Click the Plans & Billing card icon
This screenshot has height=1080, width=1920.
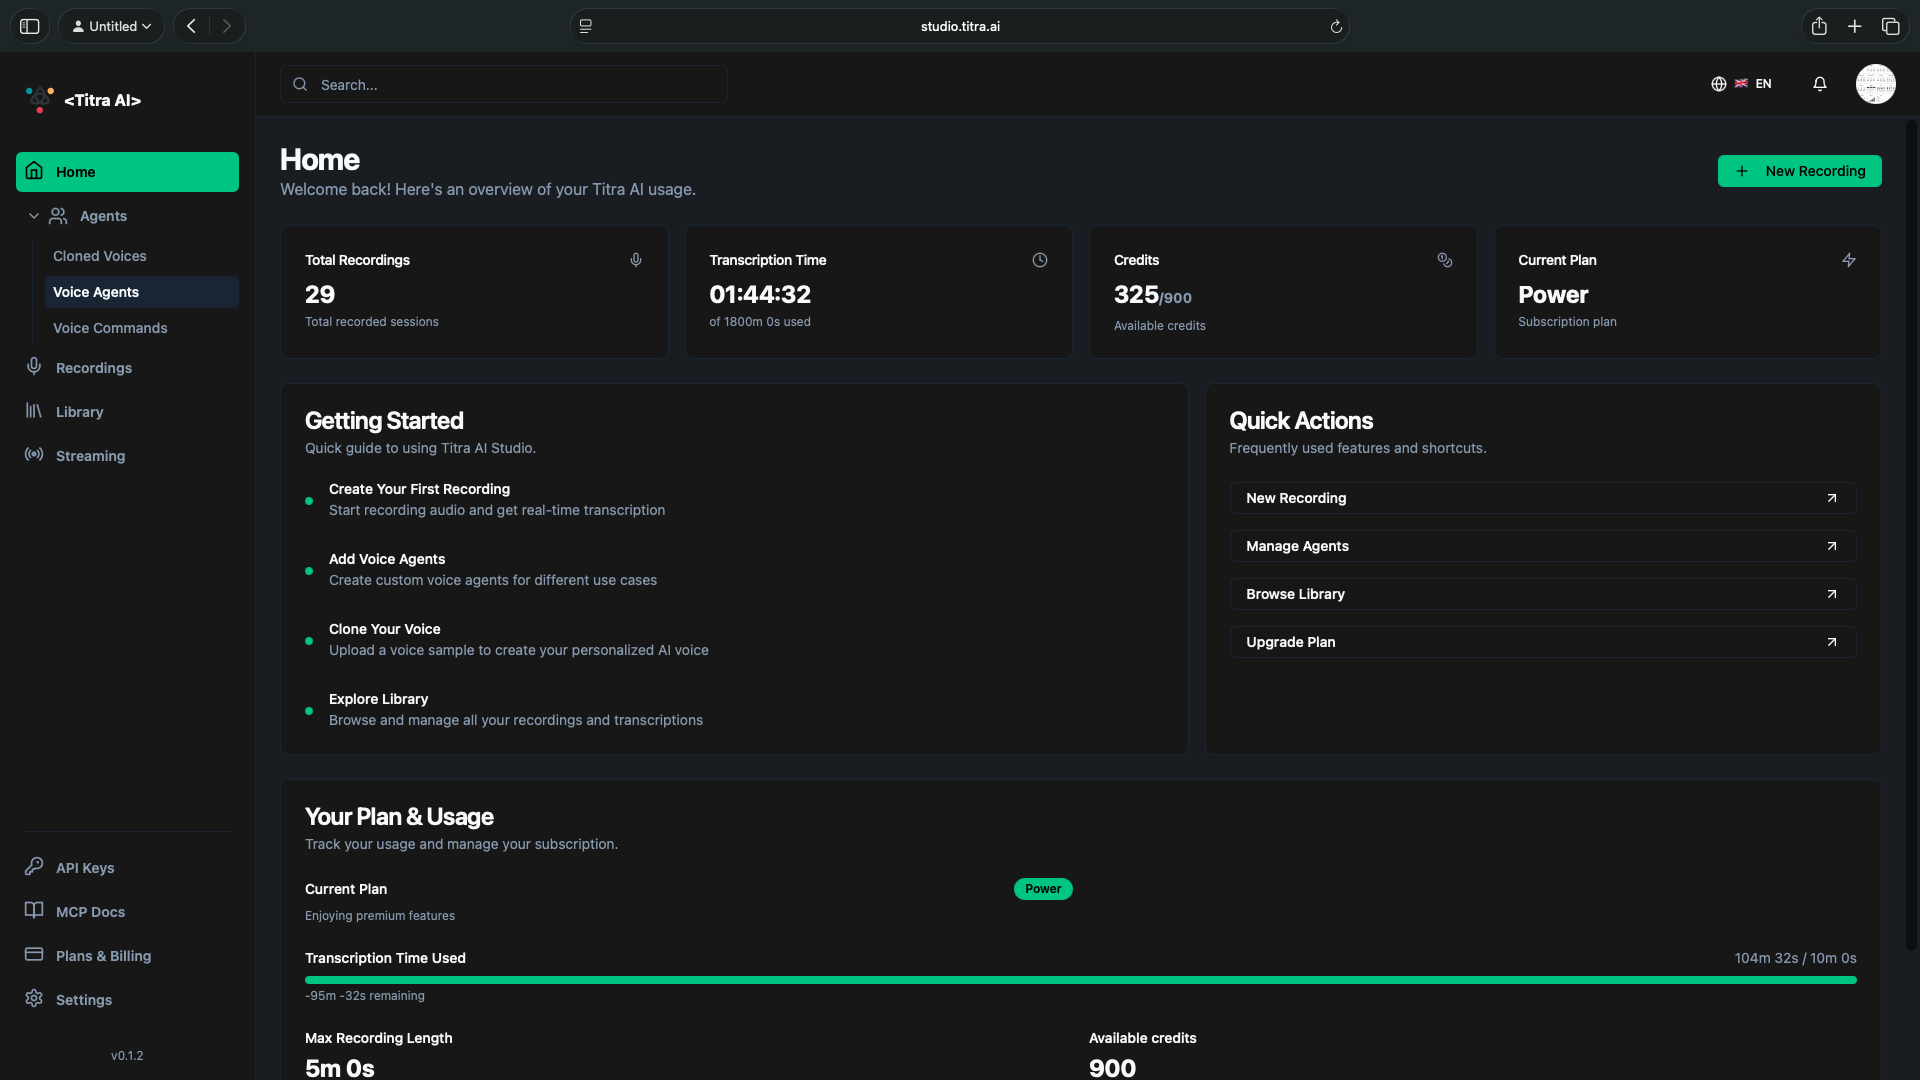pos(34,955)
